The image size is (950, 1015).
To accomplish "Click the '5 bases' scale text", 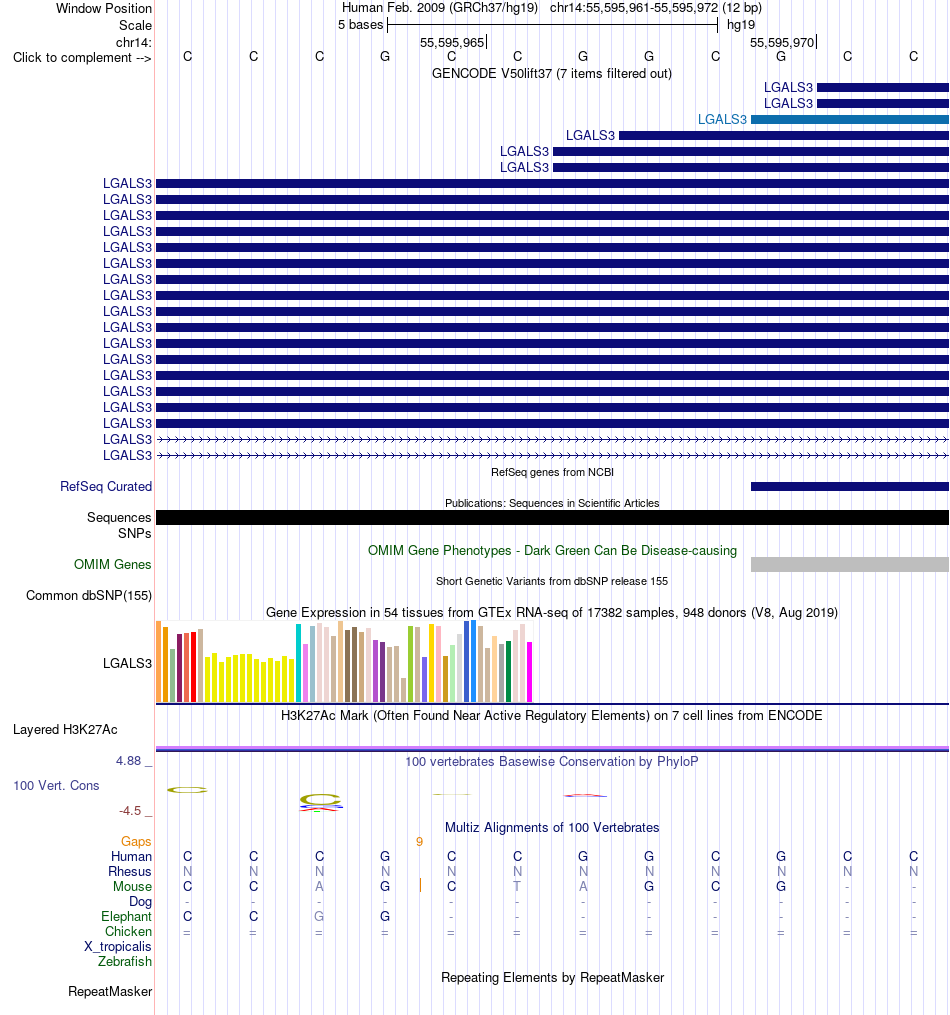I will click(x=360, y=25).
